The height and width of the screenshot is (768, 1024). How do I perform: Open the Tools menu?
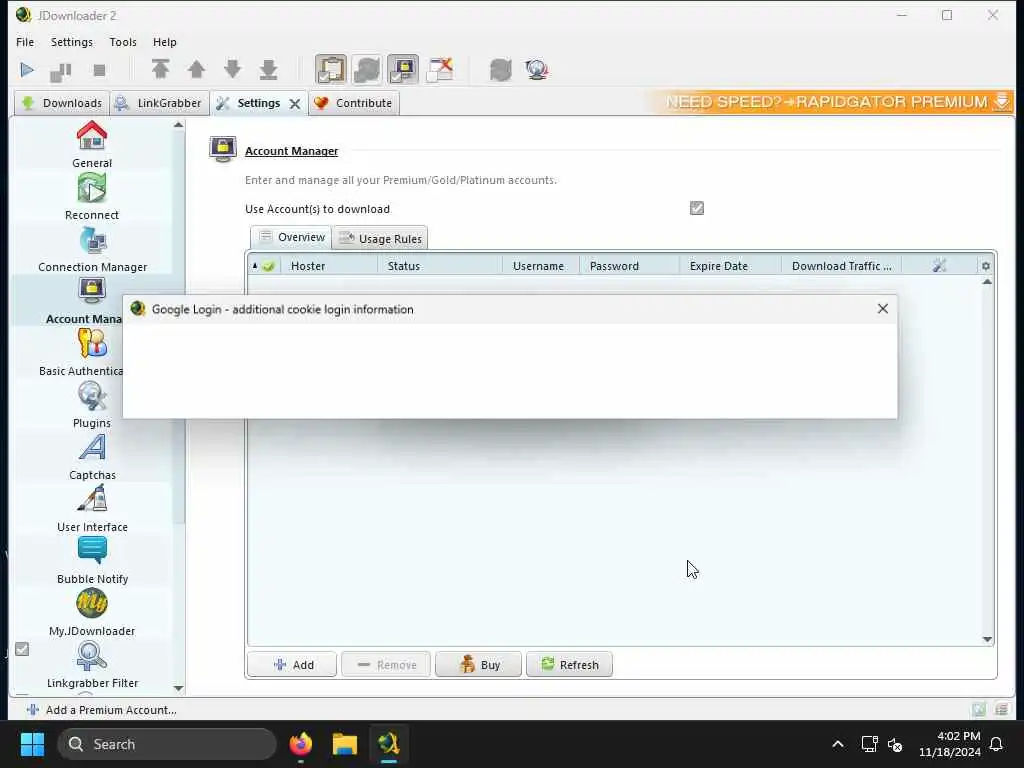(x=123, y=42)
